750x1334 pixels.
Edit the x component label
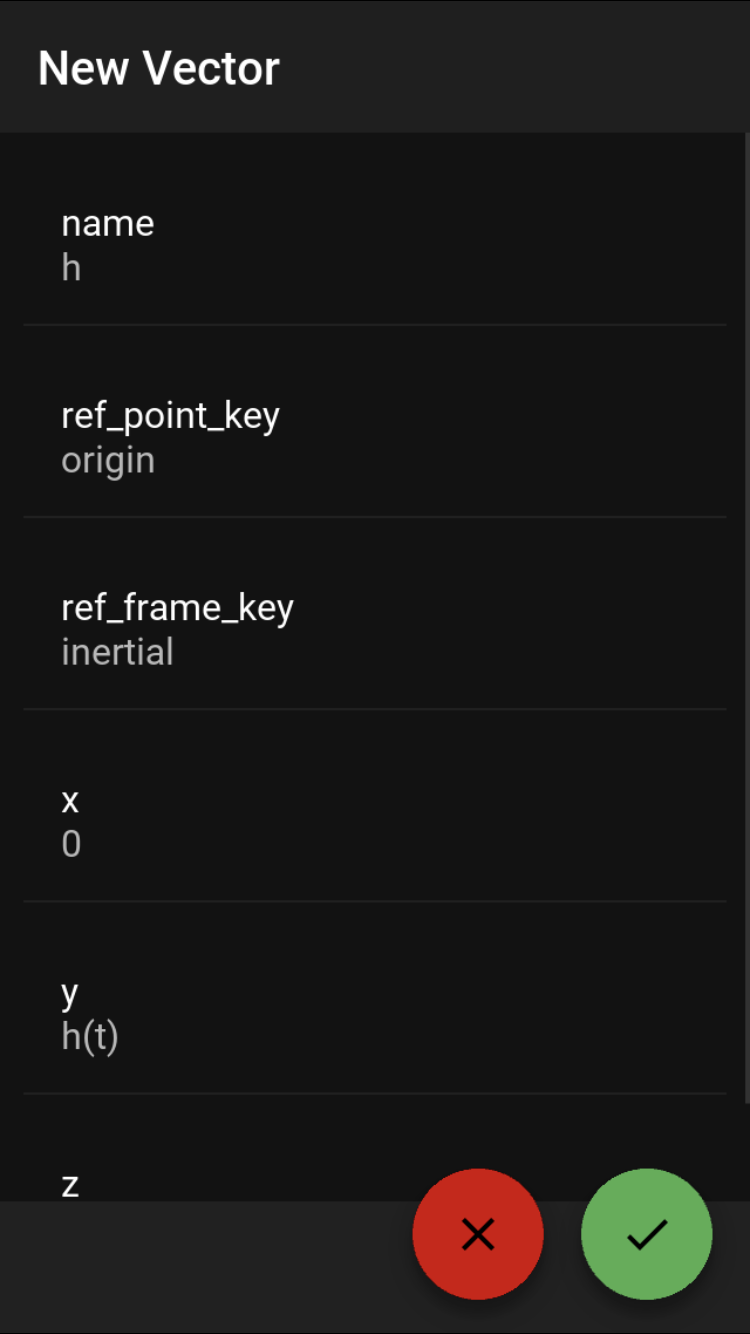[70, 800]
